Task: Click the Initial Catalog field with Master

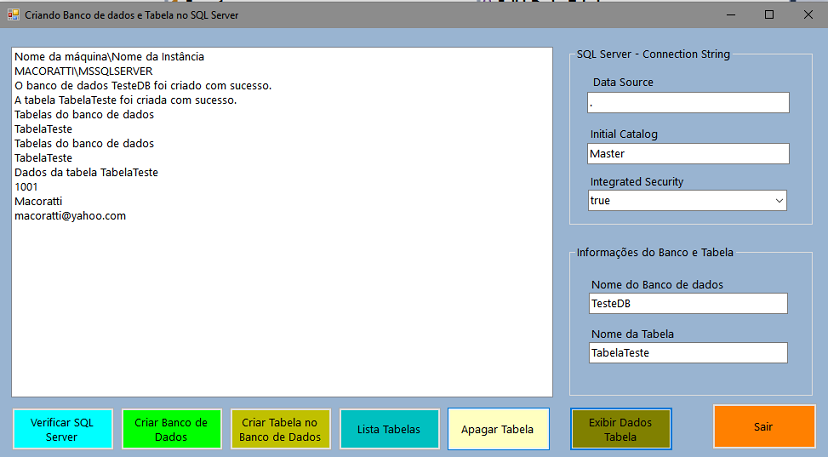Action: (x=688, y=154)
